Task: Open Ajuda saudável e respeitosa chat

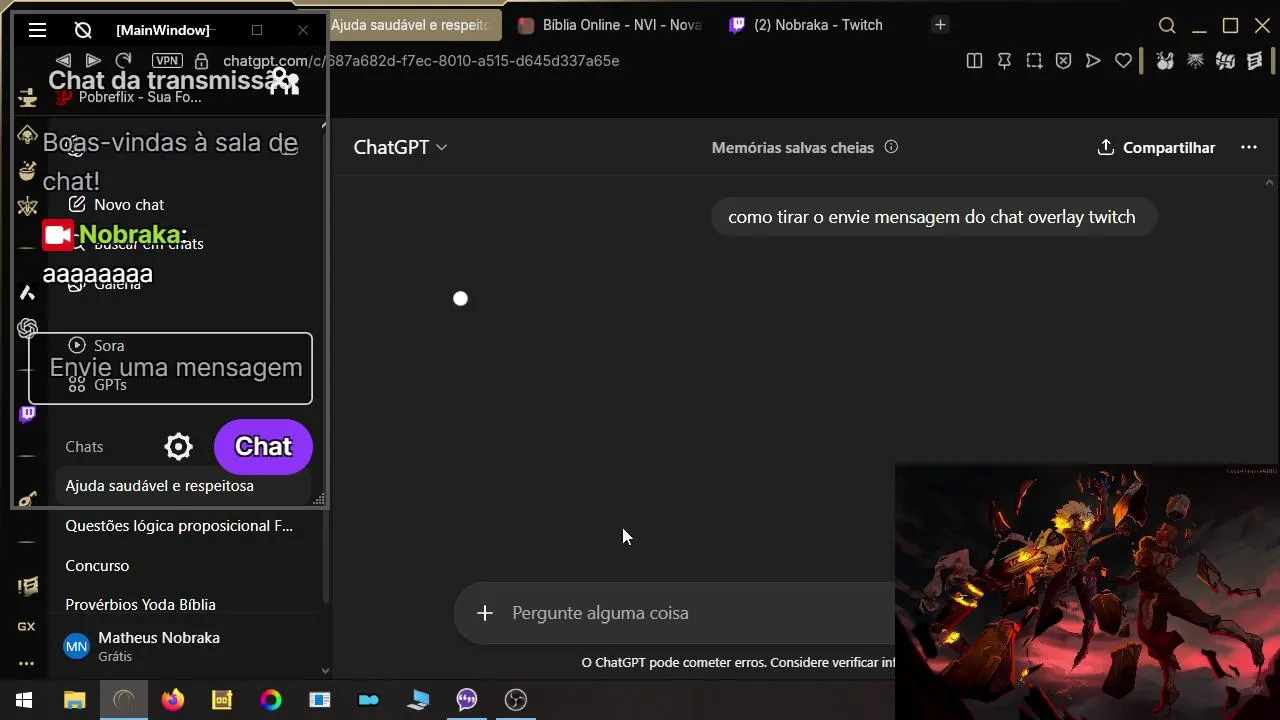Action: pos(184,486)
